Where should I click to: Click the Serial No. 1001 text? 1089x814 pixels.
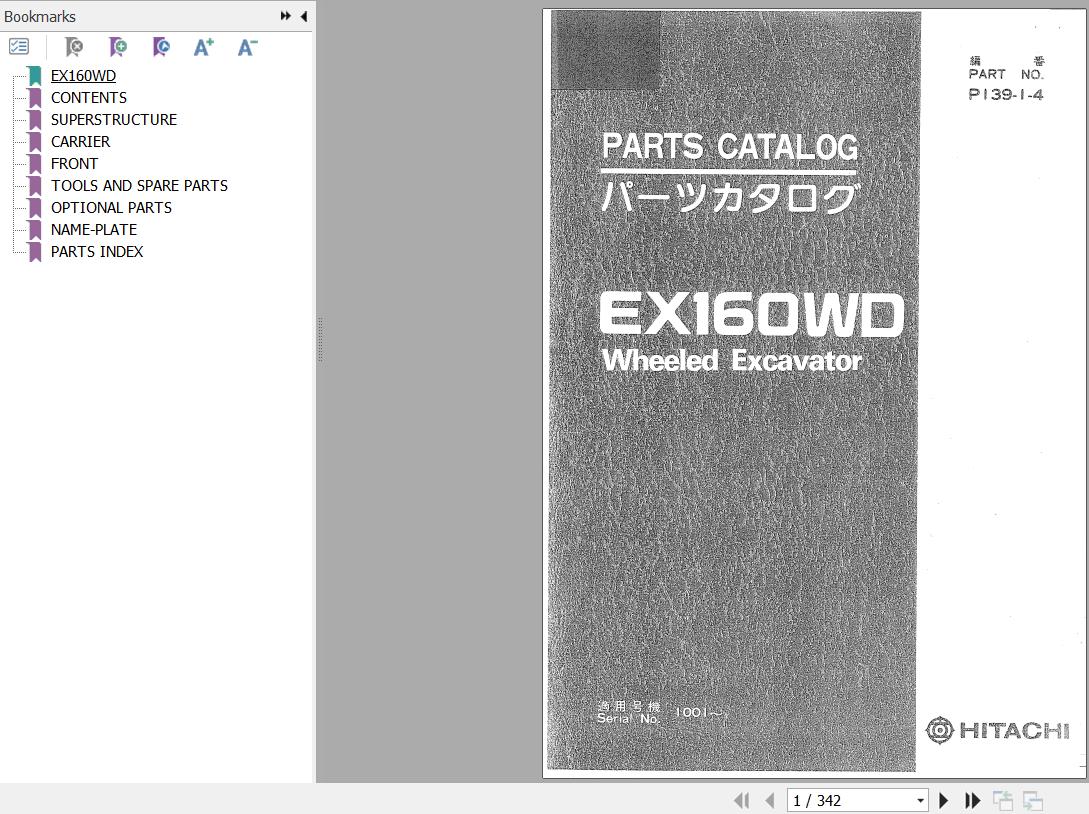tap(660, 713)
